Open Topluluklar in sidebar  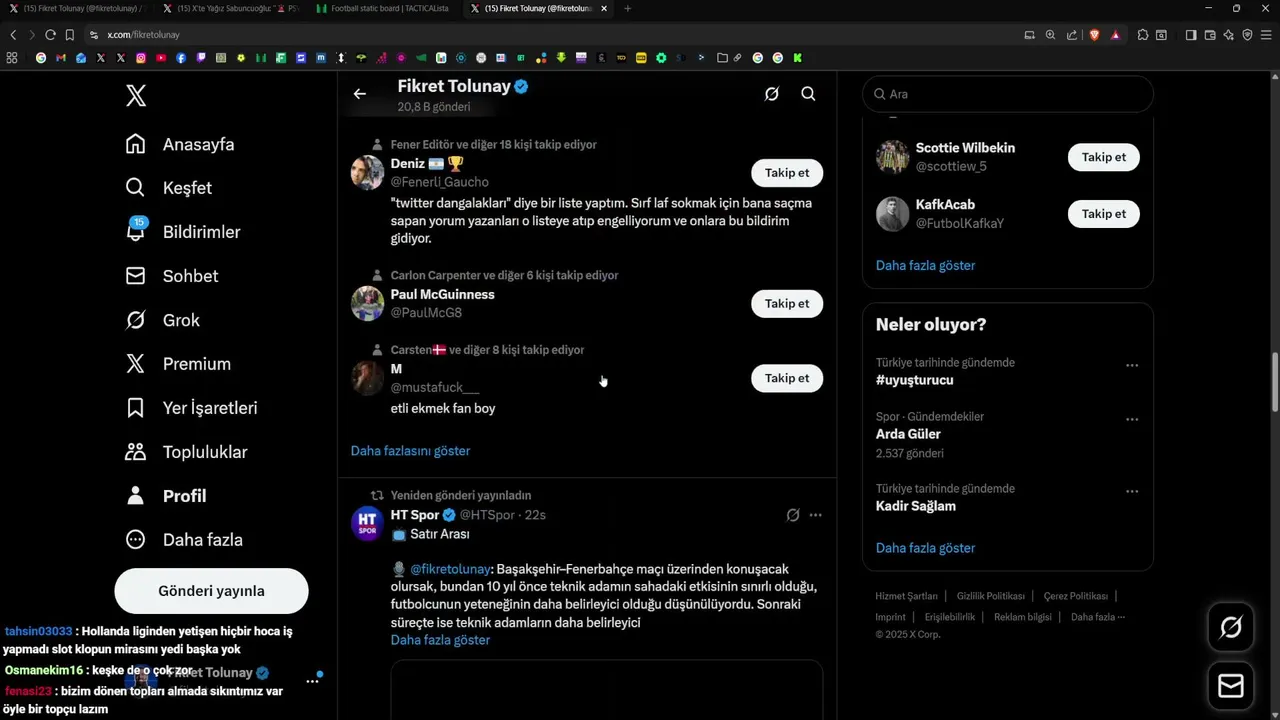click(186, 452)
